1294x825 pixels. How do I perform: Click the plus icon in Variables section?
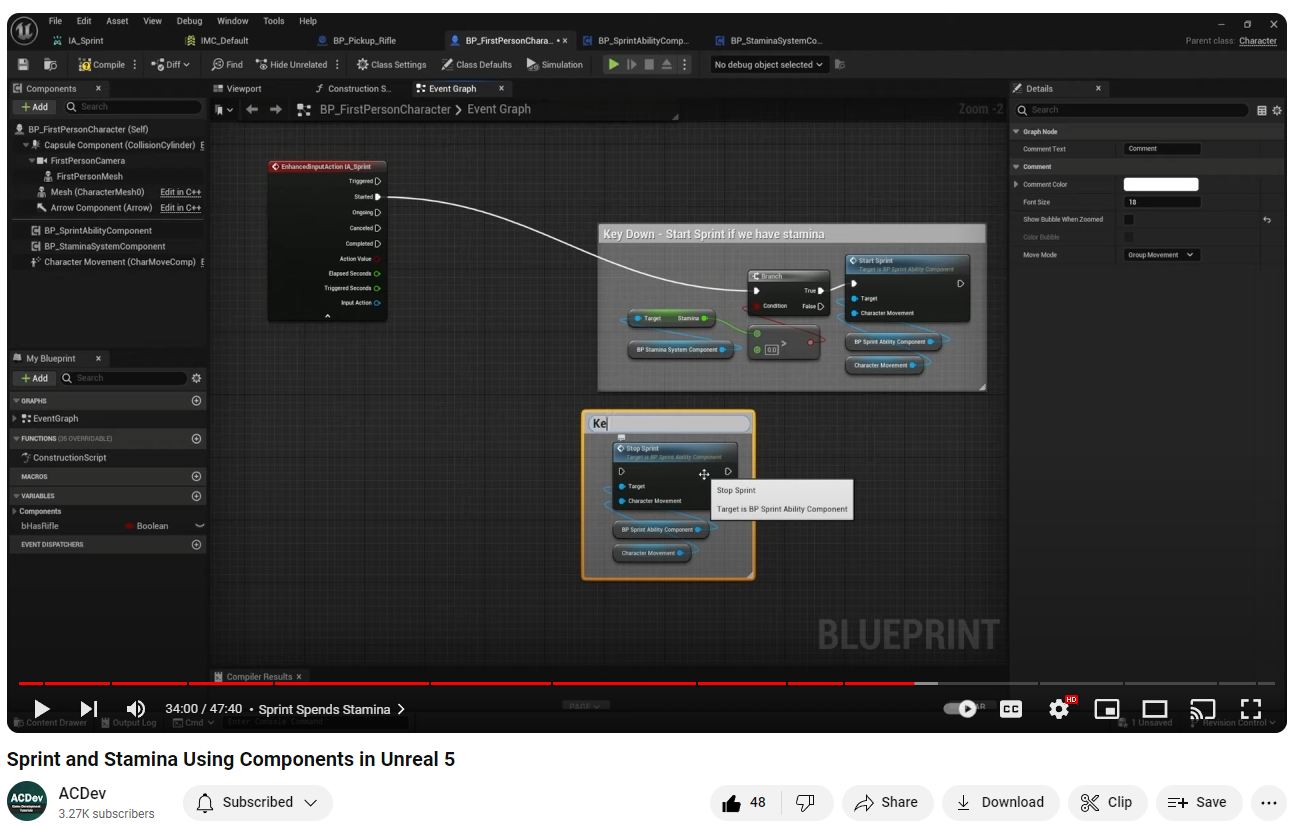[x=196, y=496]
